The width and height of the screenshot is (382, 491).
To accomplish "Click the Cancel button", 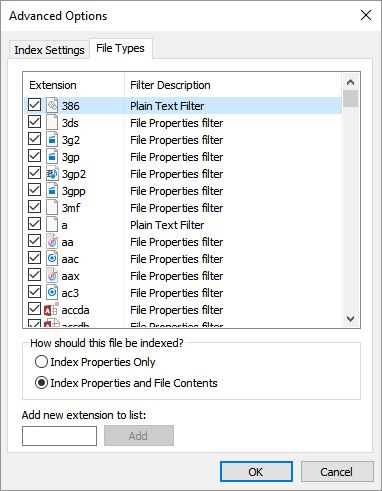I will (x=337, y=472).
